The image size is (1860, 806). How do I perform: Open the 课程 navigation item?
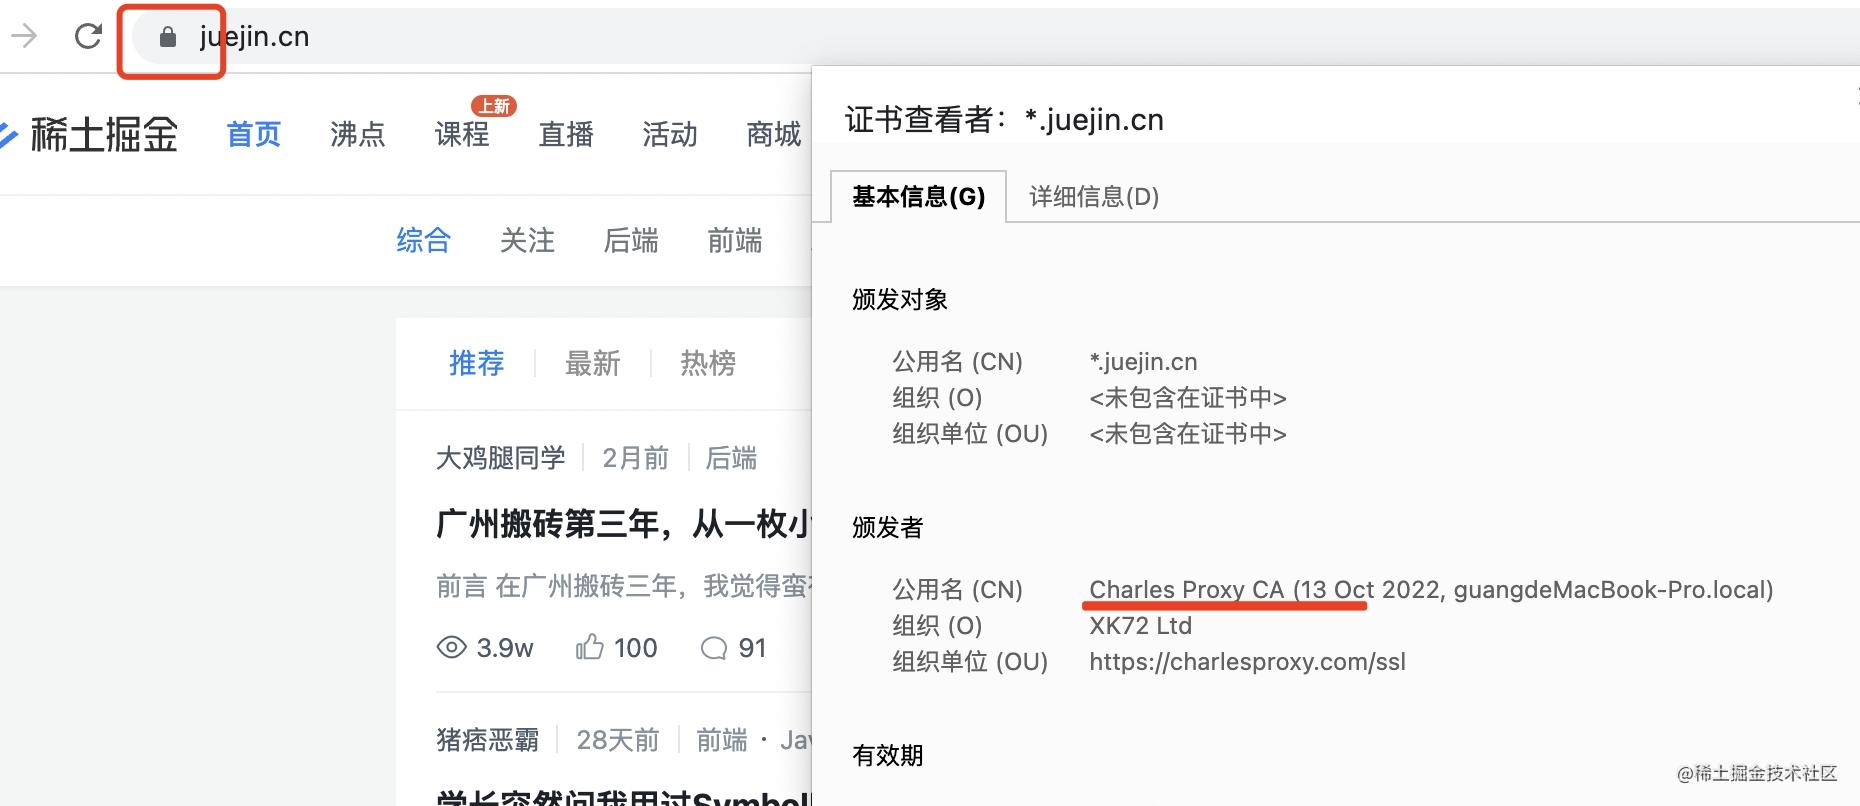point(462,134)
